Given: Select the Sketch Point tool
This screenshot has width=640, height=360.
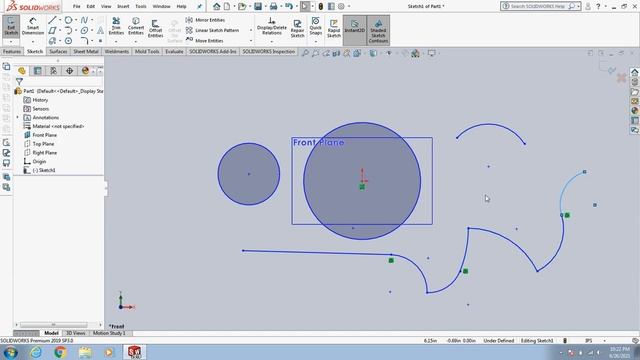Looking at the screenshot, I should (100, 41).
